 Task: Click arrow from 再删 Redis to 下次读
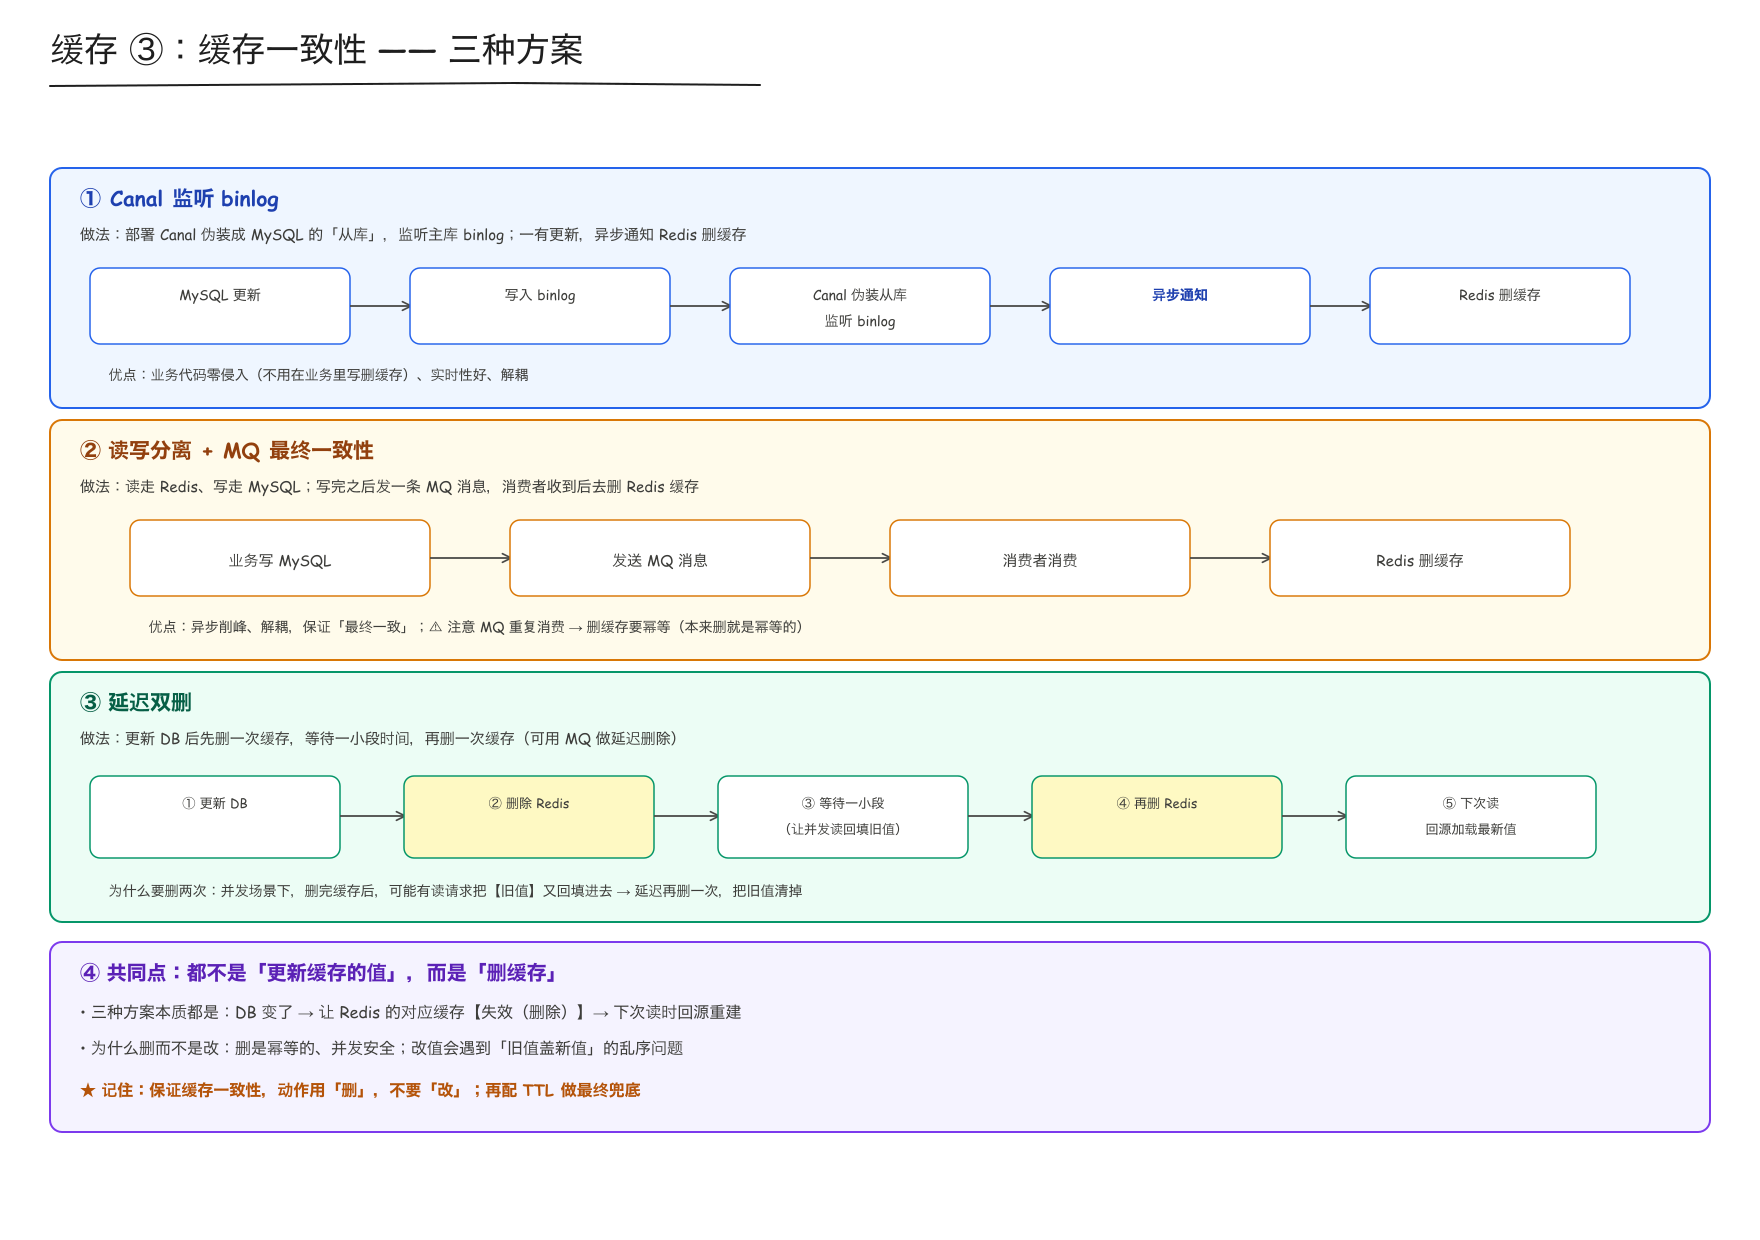(1314, 816)
